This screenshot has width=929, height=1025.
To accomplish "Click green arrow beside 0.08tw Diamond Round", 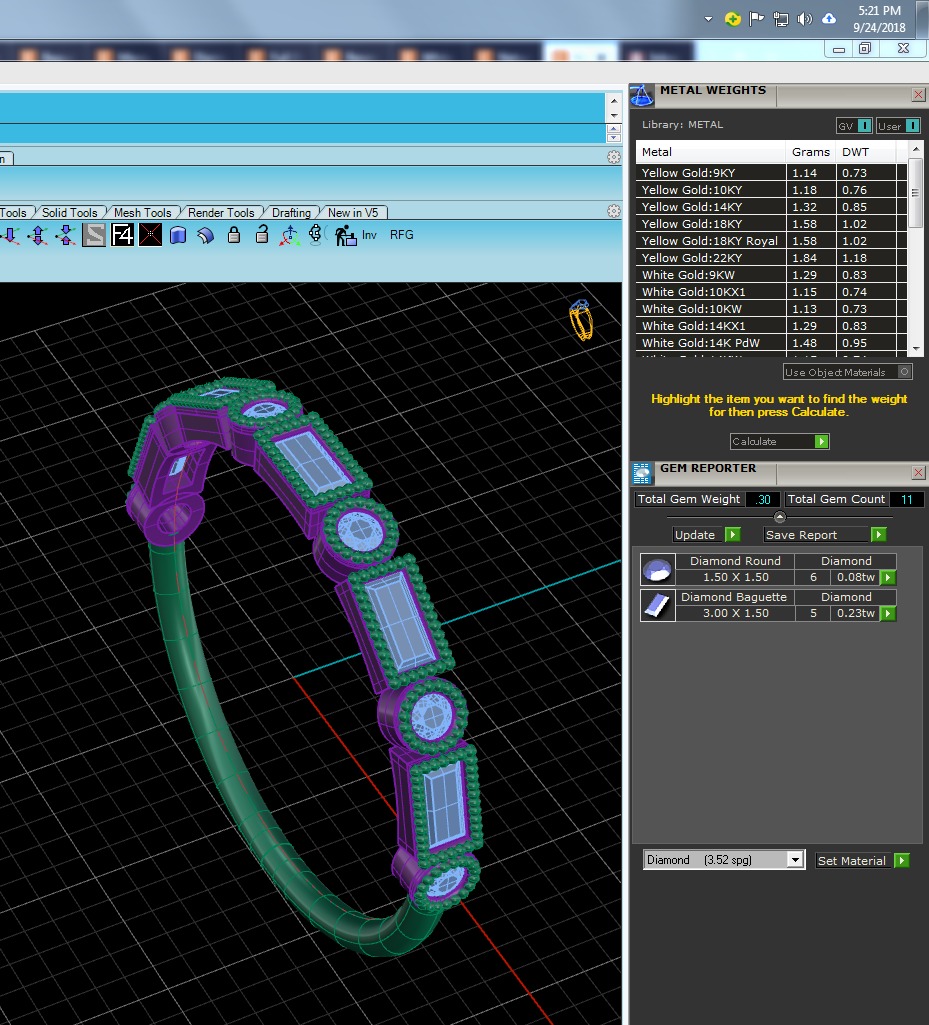I will 888,577.
